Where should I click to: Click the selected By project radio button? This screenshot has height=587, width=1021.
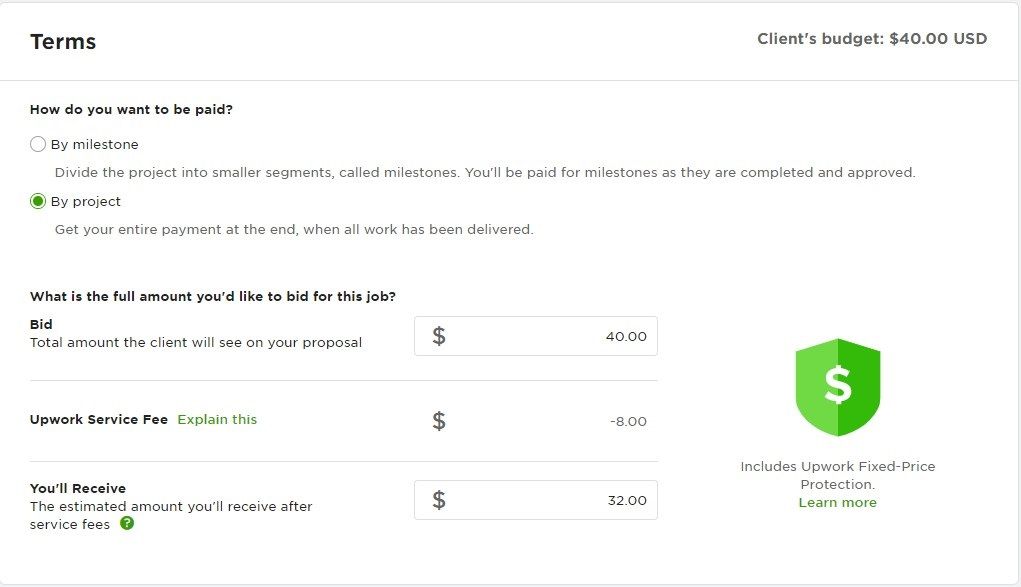click(38, 201)
